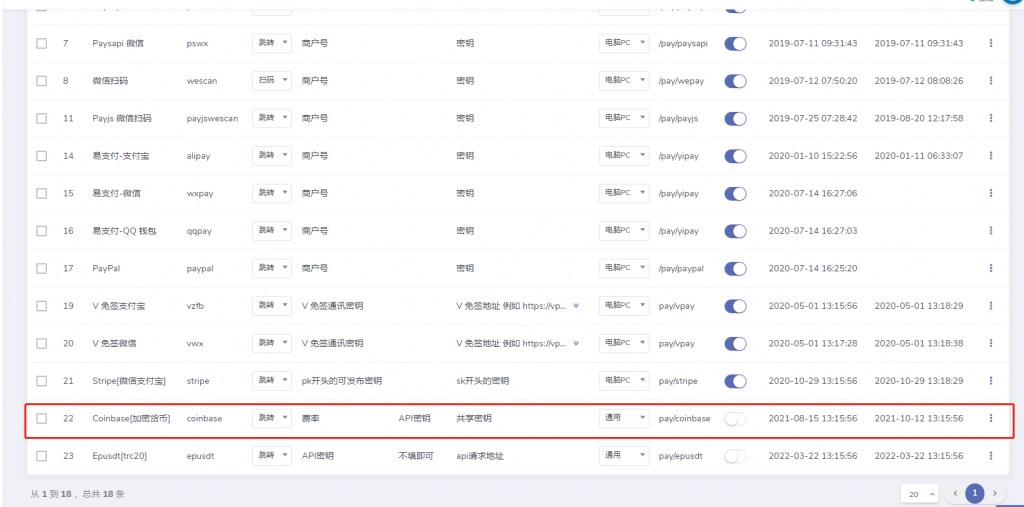Click the pay/coinbase route text
The width and height of the screenshot is (1024, 507).
pos(684,418)
